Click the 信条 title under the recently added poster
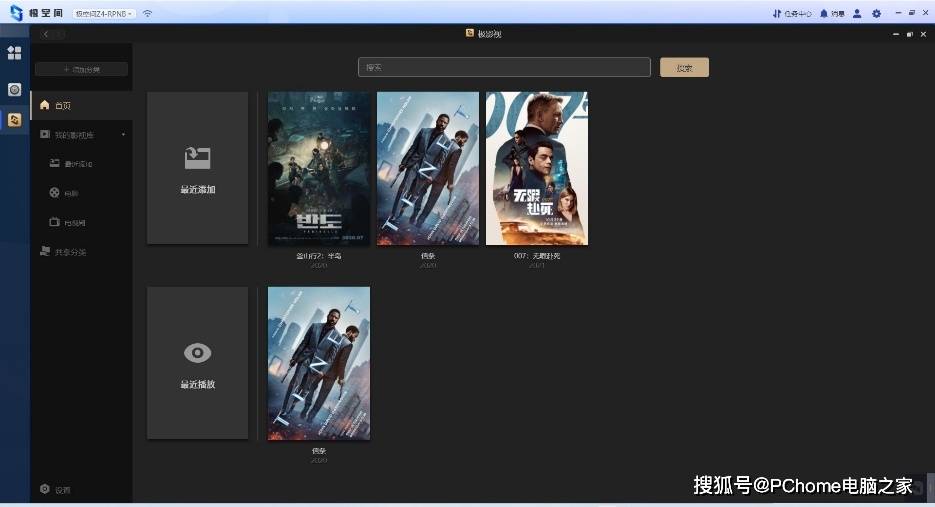This screenshot has width=935, height=507. (x=428, y=256)
